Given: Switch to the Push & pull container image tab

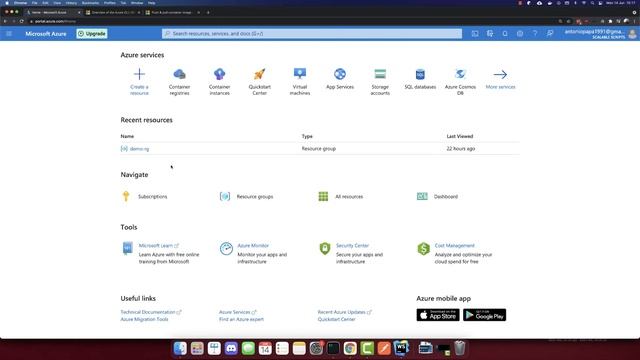Looking at the screenshot, I should [x=171, y=12].
